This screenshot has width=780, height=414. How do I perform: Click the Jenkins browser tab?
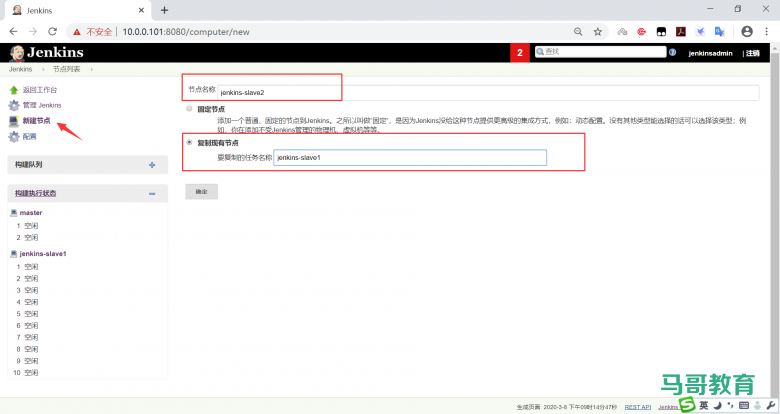[80, 10]
